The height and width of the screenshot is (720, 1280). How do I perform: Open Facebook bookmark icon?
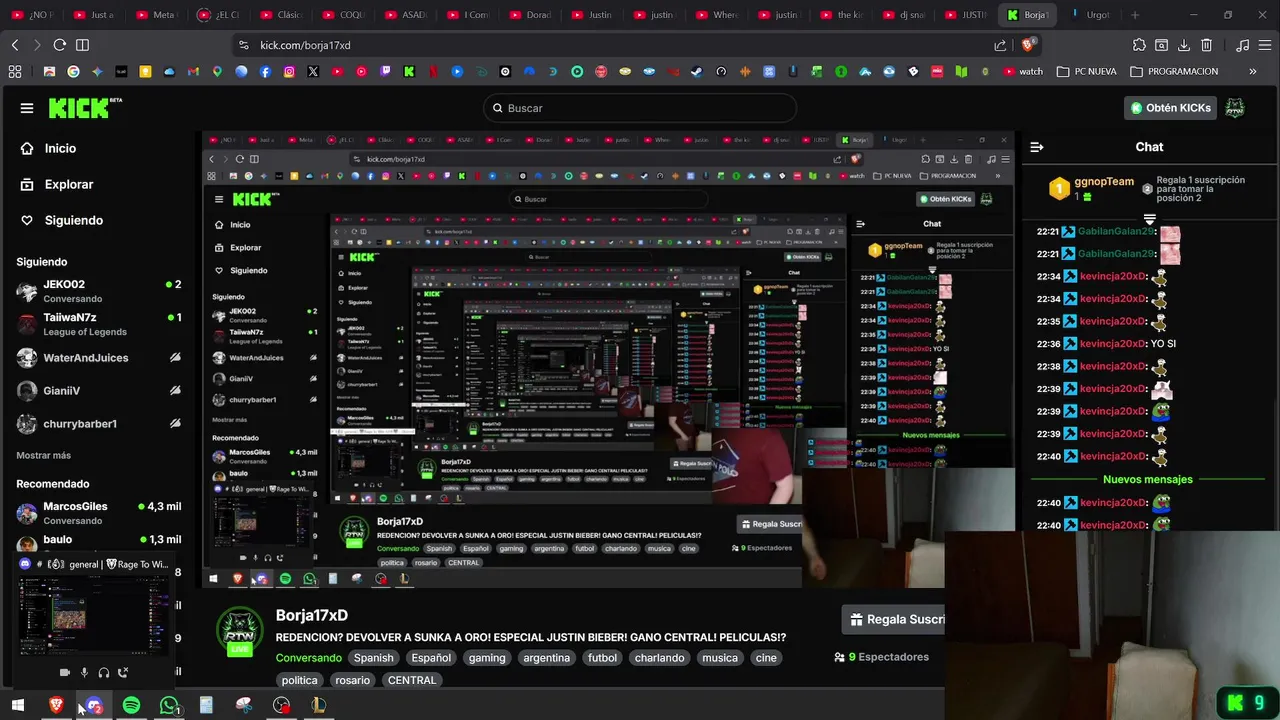(265, 72)
